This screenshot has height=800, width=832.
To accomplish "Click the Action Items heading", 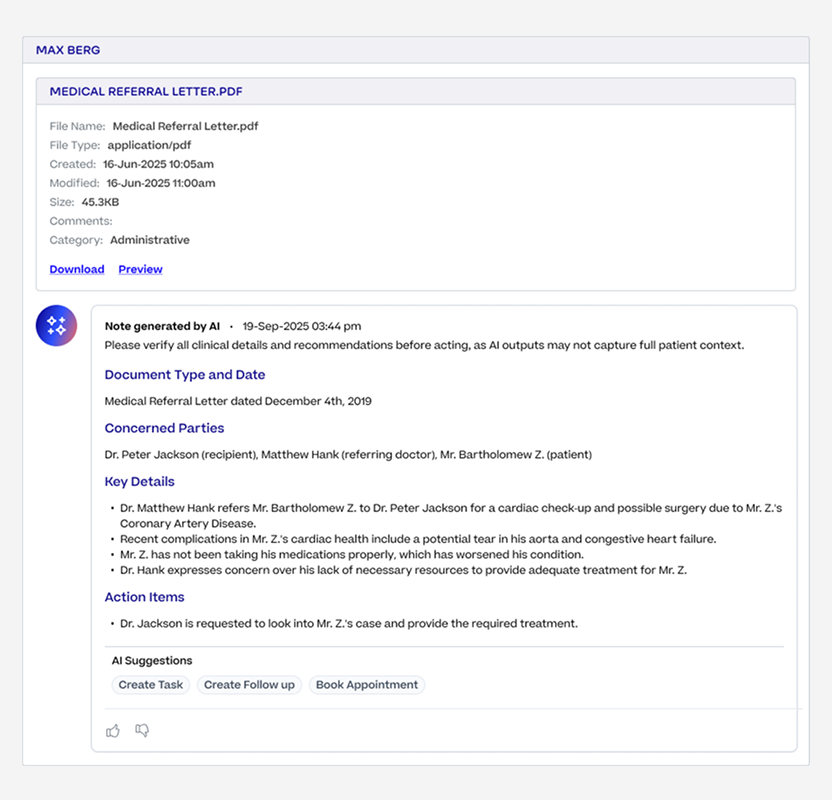I will tap(144, 597).
